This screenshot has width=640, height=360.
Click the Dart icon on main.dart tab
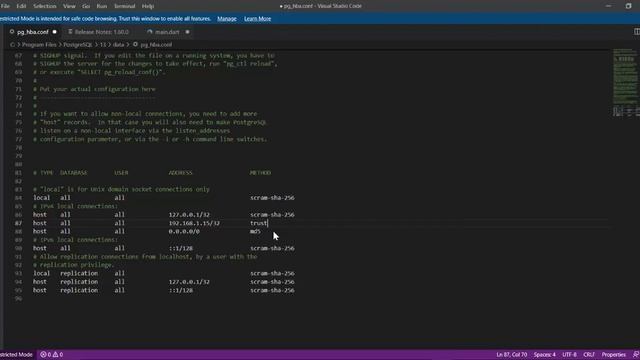coord(149,32)
